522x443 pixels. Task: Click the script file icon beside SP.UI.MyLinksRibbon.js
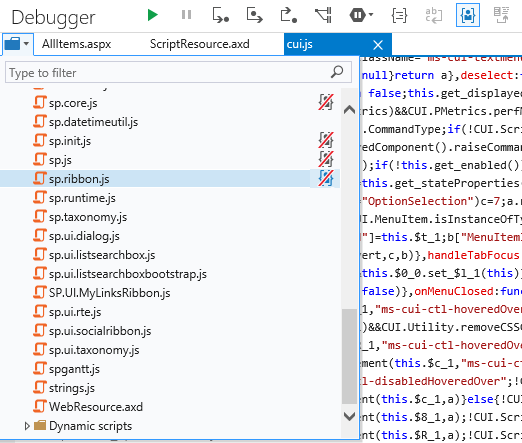39,292
